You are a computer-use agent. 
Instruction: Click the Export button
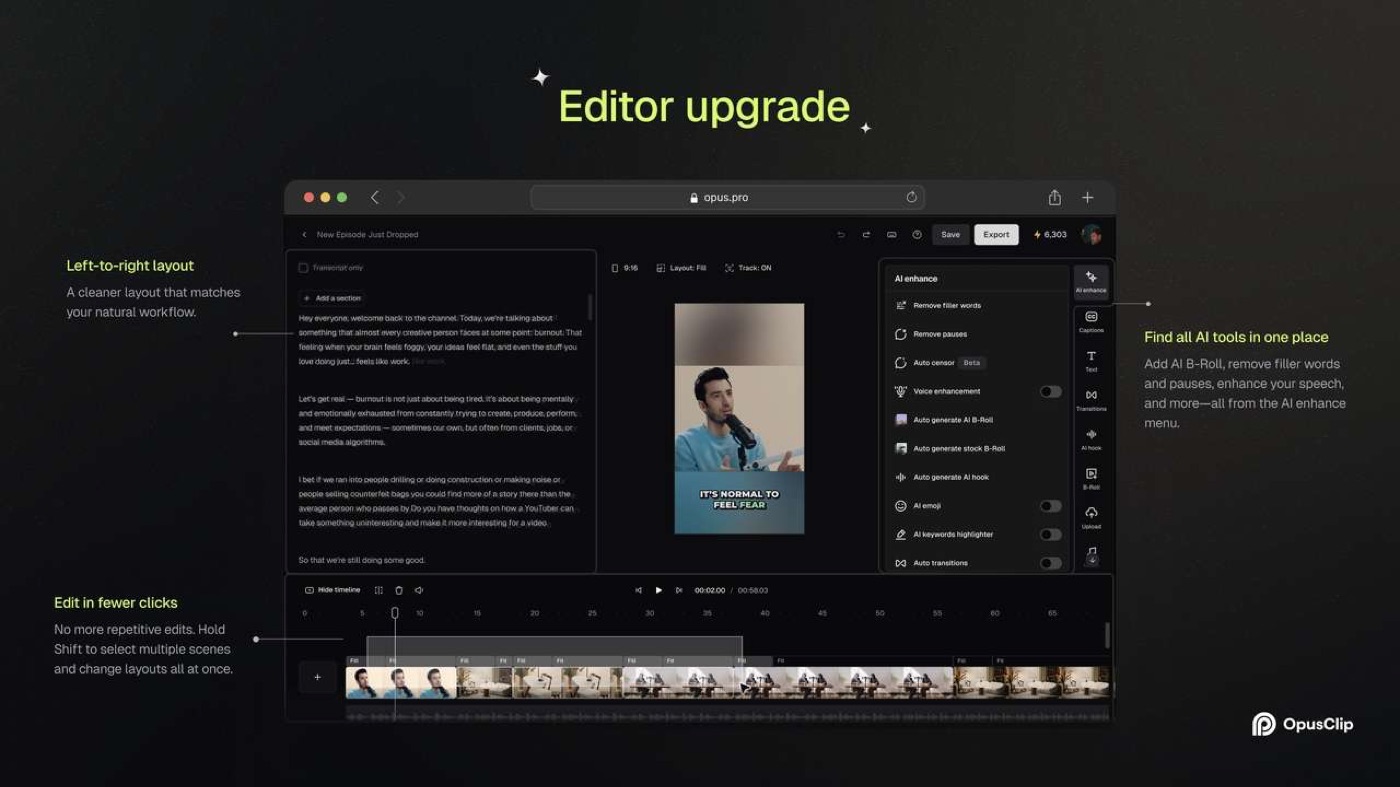pos(996,235)
